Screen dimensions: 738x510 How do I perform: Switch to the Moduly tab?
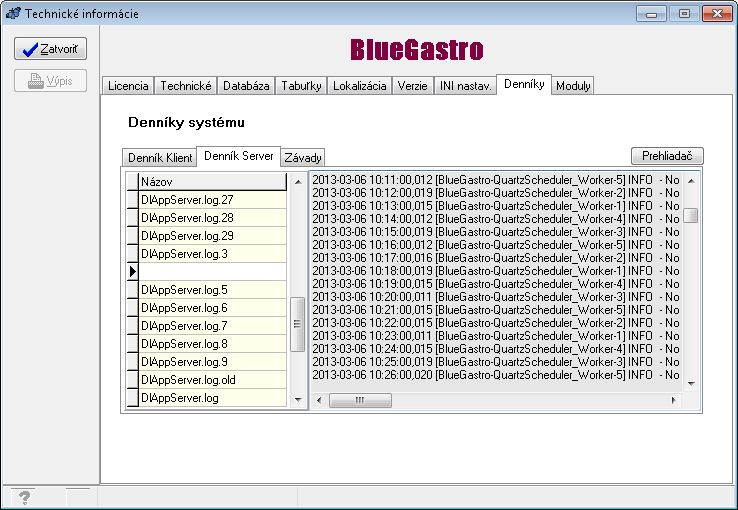[x=573, y=86]
